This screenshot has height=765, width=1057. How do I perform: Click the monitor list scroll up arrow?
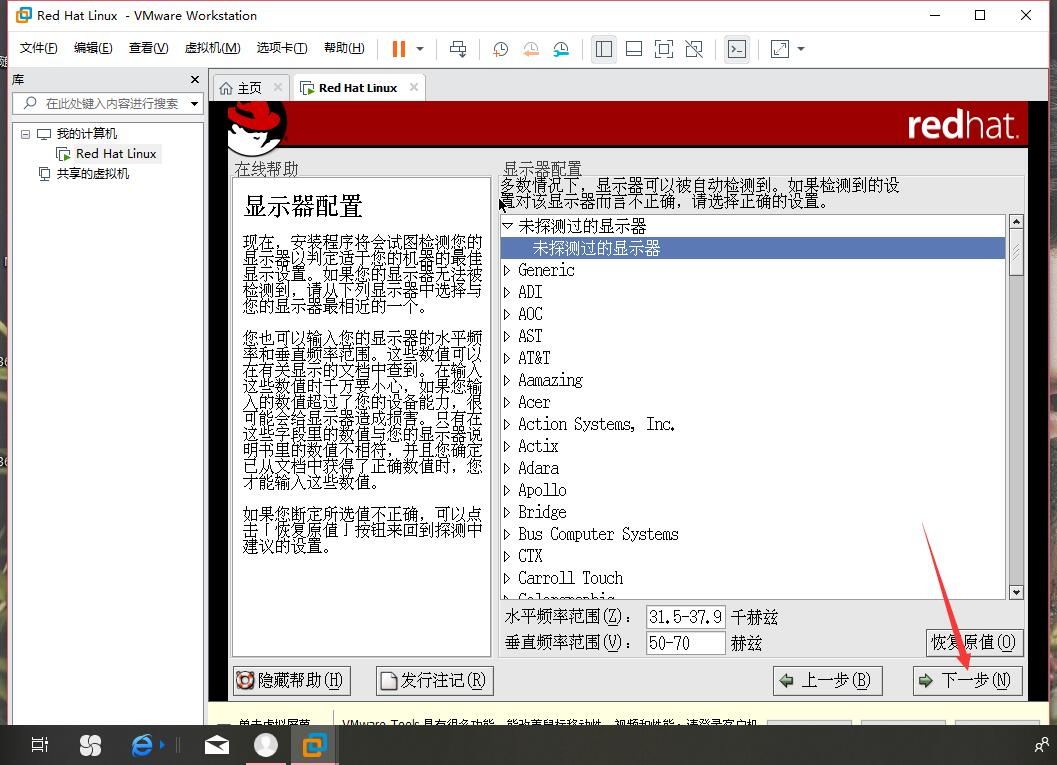pos(1016,222)
